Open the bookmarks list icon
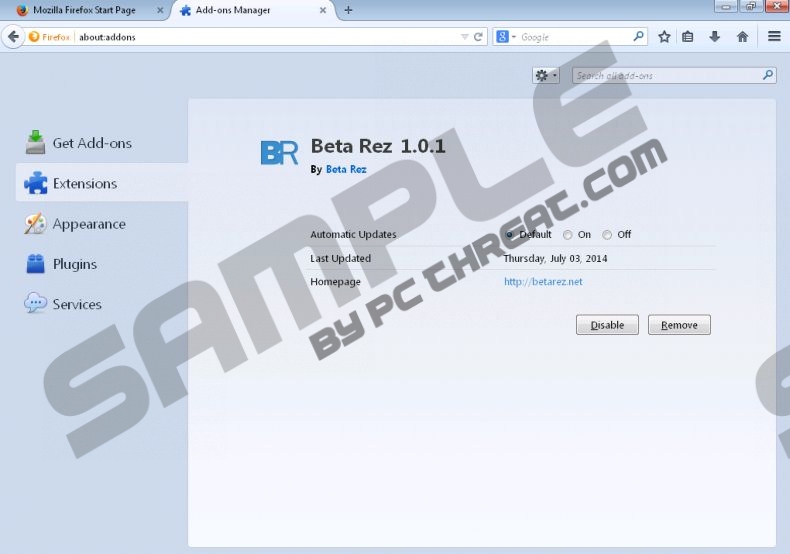This screenshot has width=790, height=554. click(x=688, y=37)
